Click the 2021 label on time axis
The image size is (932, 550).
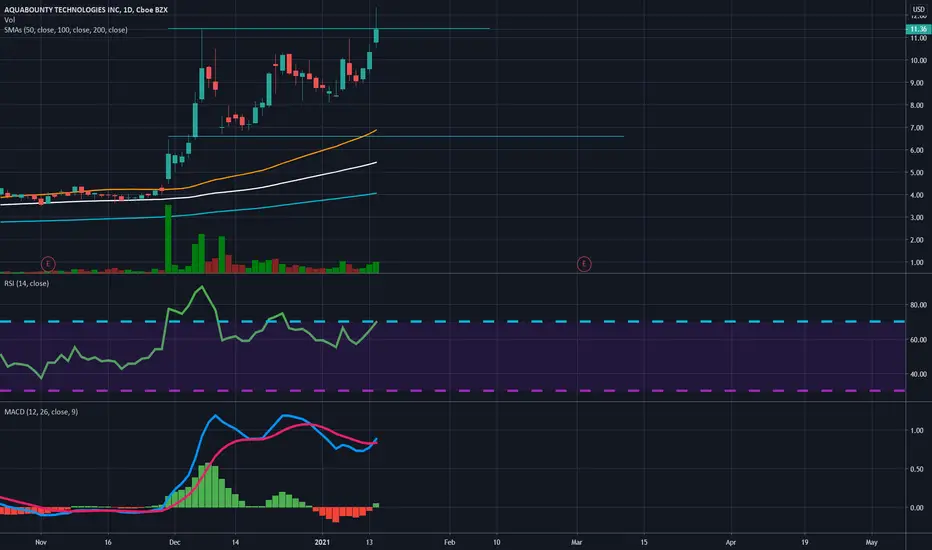(322, 542)
